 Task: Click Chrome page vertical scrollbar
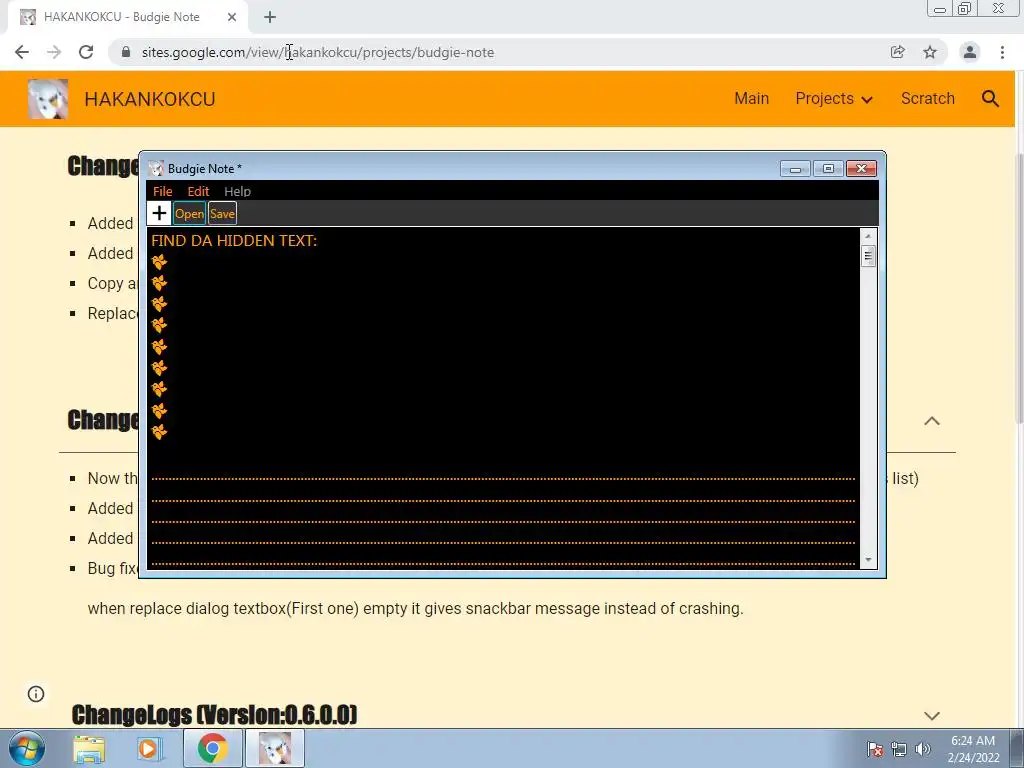[1019, 287]
